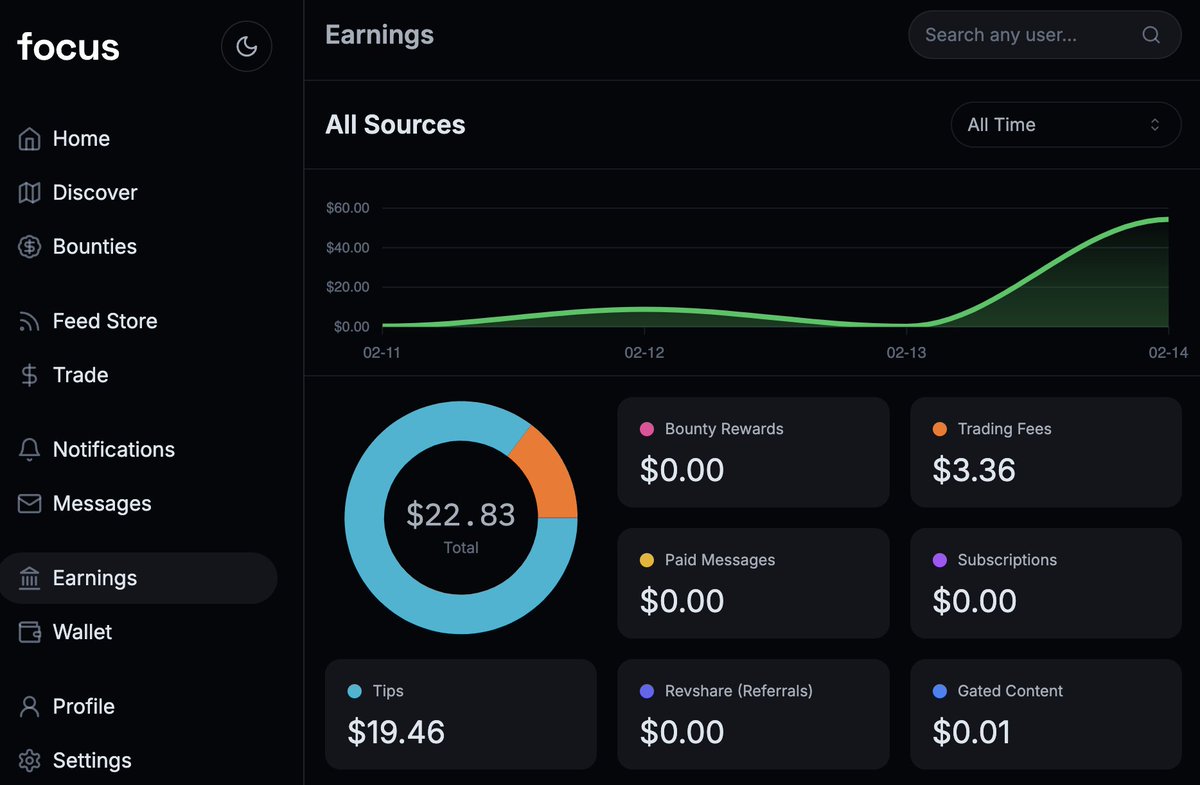
Task: Click the Profile person icon
Action: coord(30,706)
